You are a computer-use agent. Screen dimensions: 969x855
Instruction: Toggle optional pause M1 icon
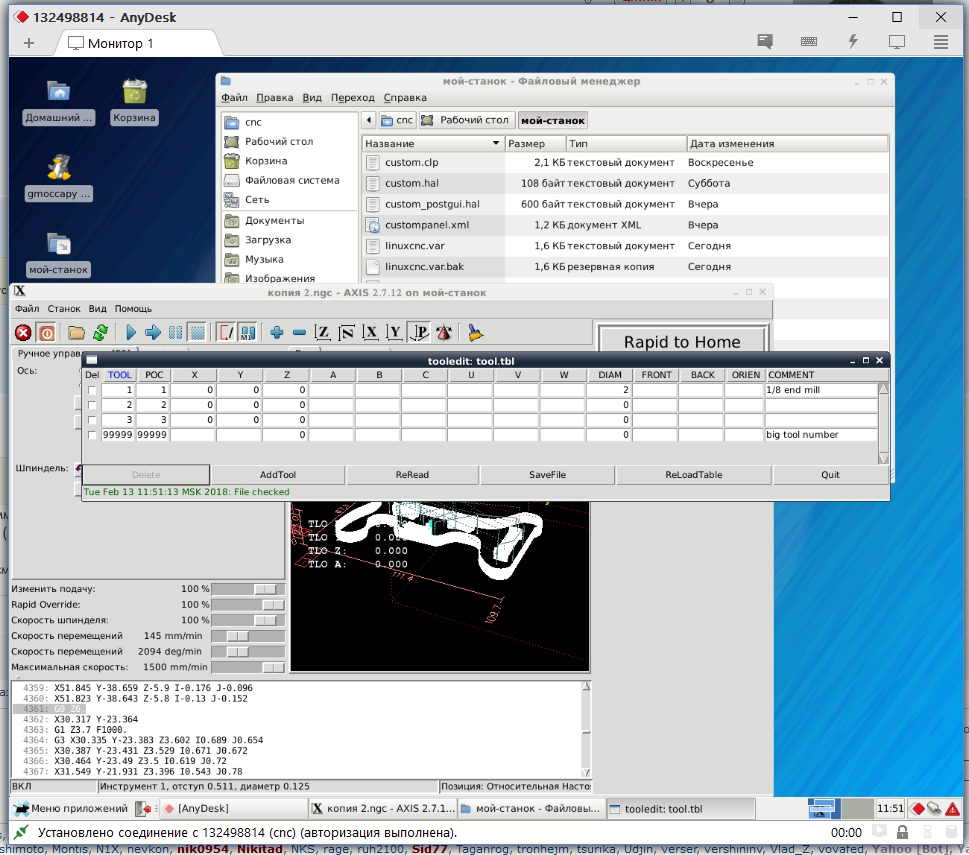[x=248, y=333]
